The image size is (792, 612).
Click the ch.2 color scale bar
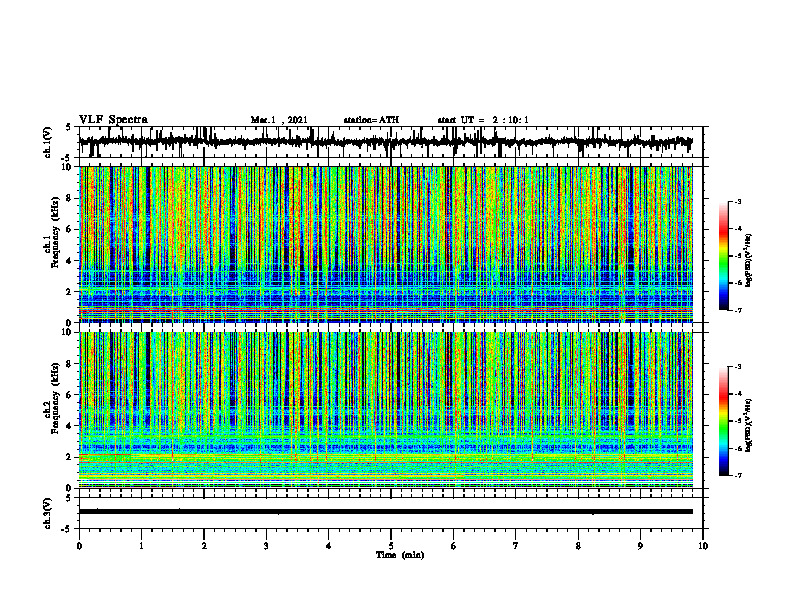(x=723, y=421)
